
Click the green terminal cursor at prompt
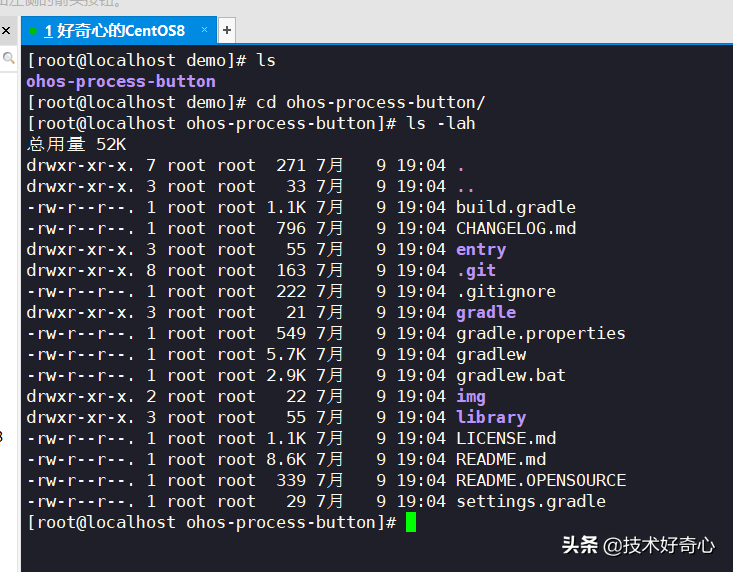click(411, 522)
